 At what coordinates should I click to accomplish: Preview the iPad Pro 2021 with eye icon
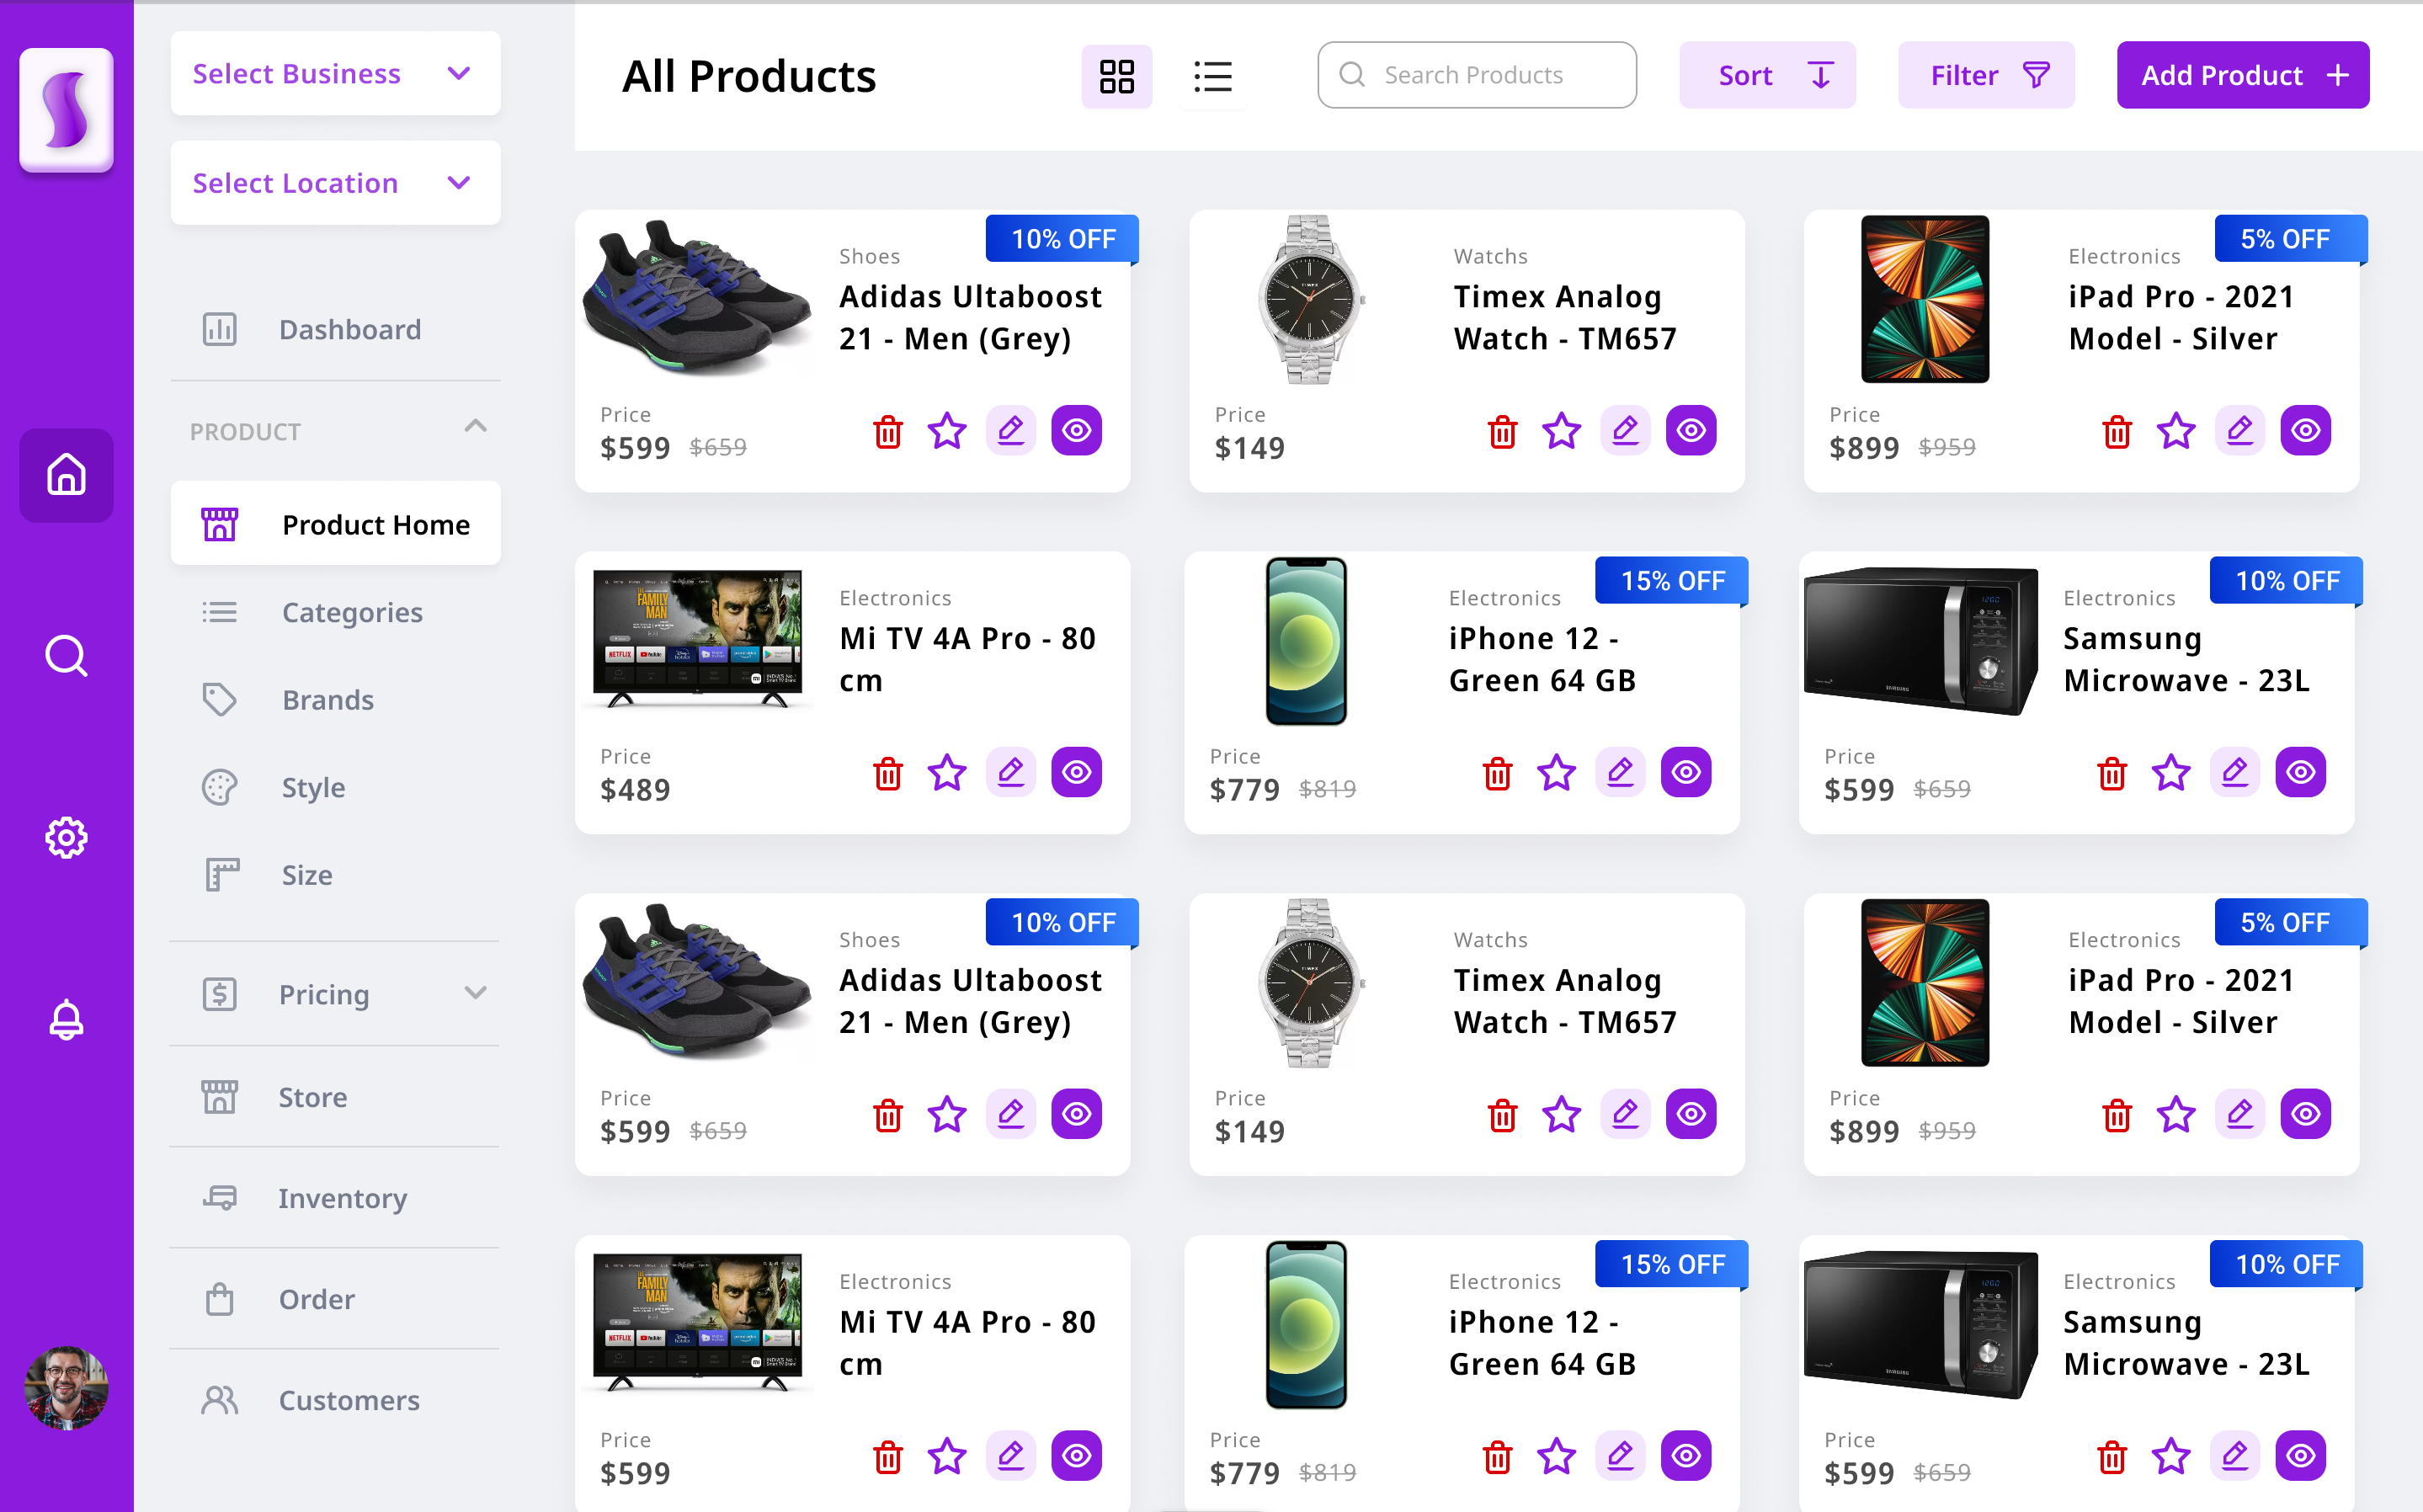tap(2305, 430)
